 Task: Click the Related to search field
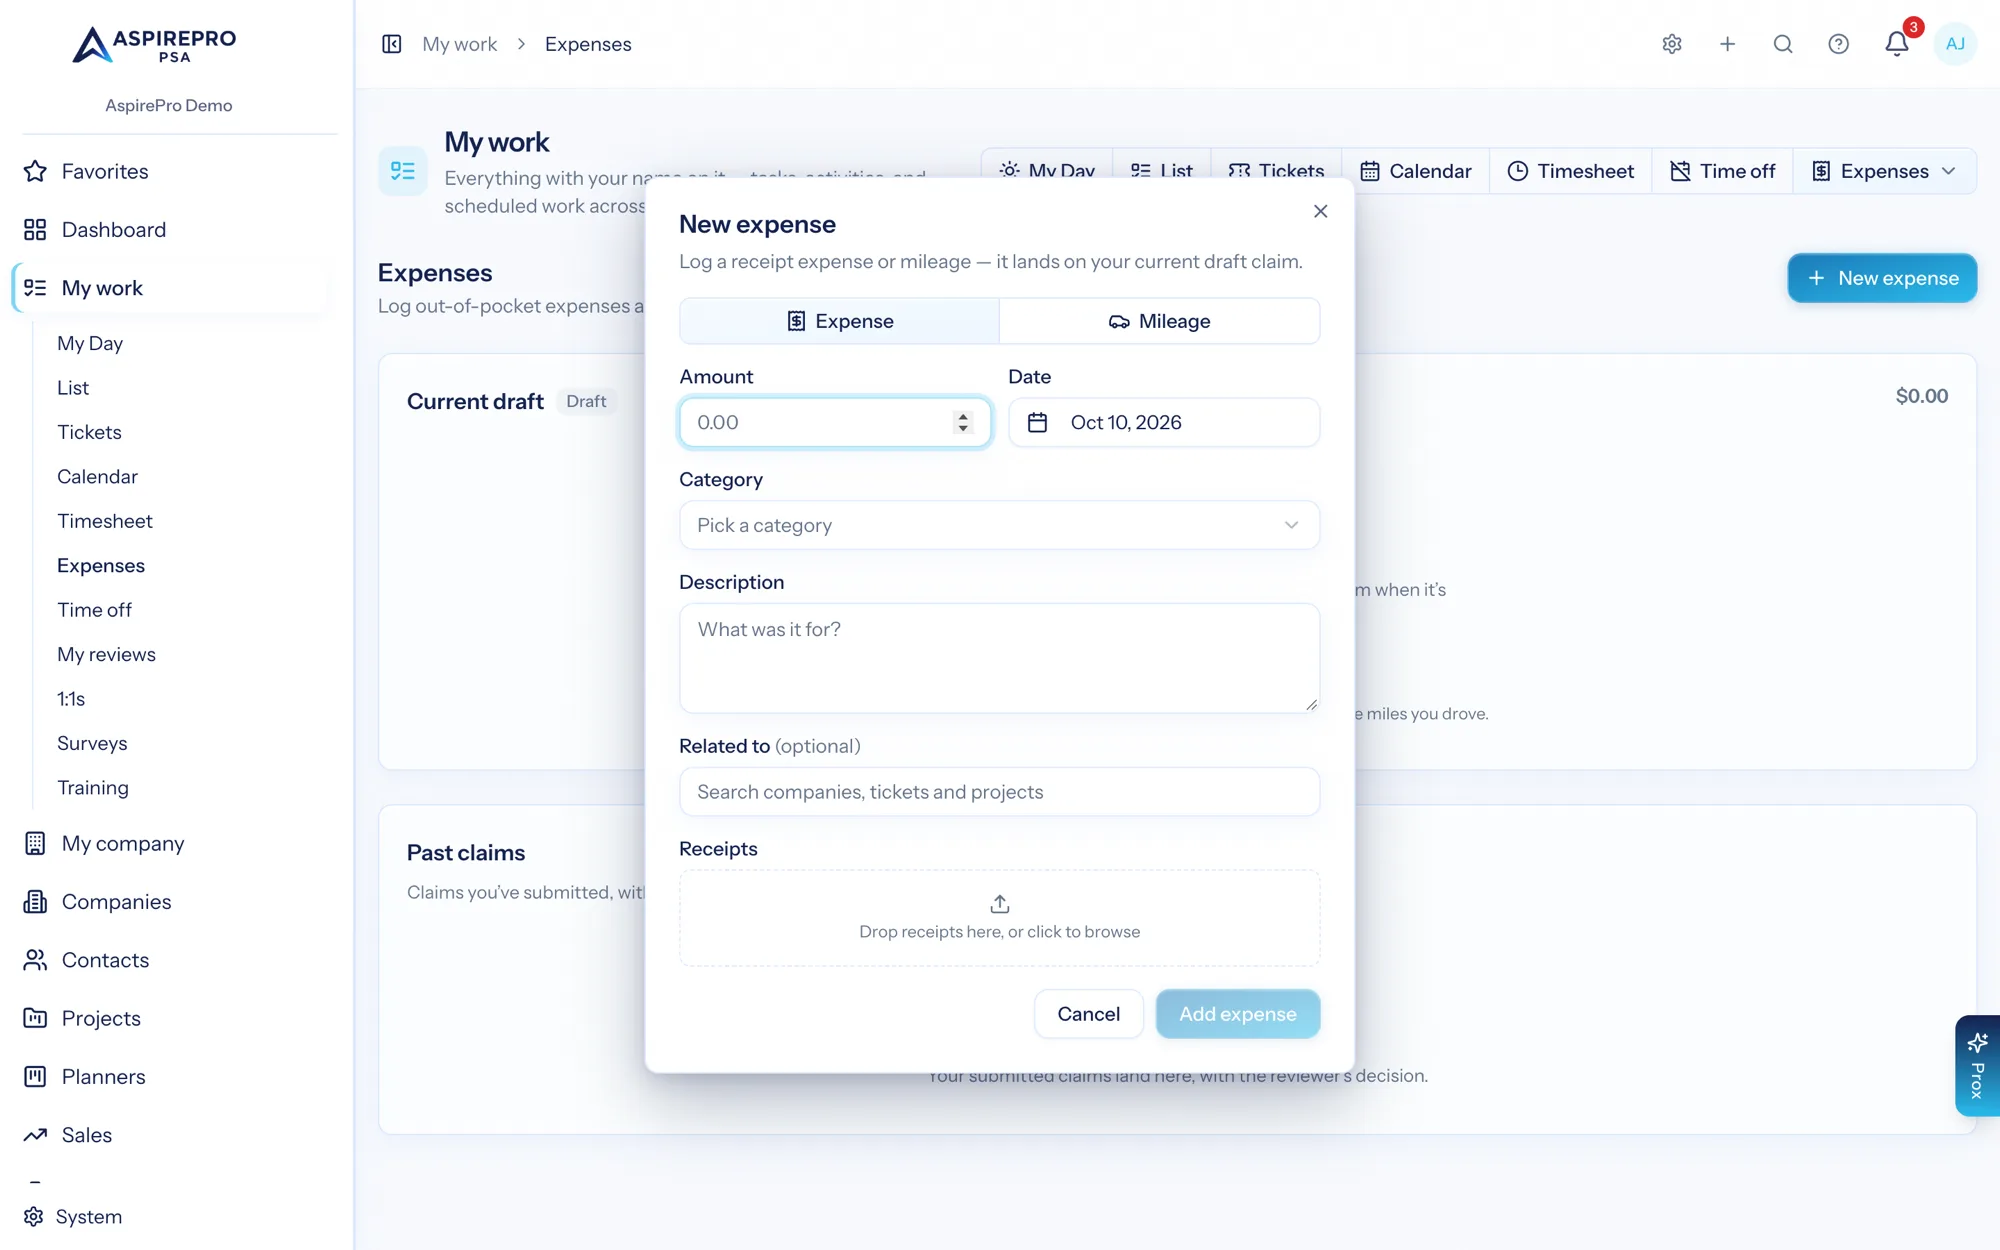(x=999, y=792)
